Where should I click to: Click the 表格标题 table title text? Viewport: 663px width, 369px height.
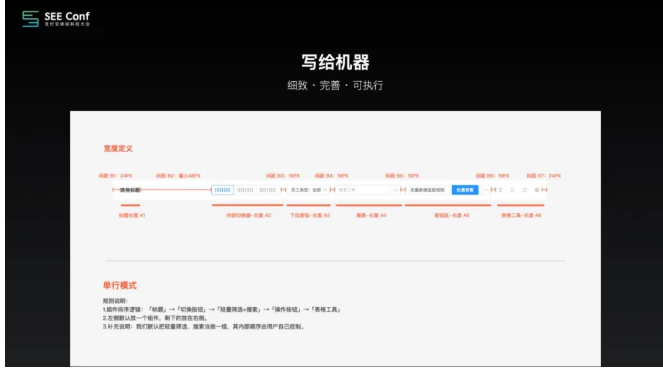[x=130, y=190]
